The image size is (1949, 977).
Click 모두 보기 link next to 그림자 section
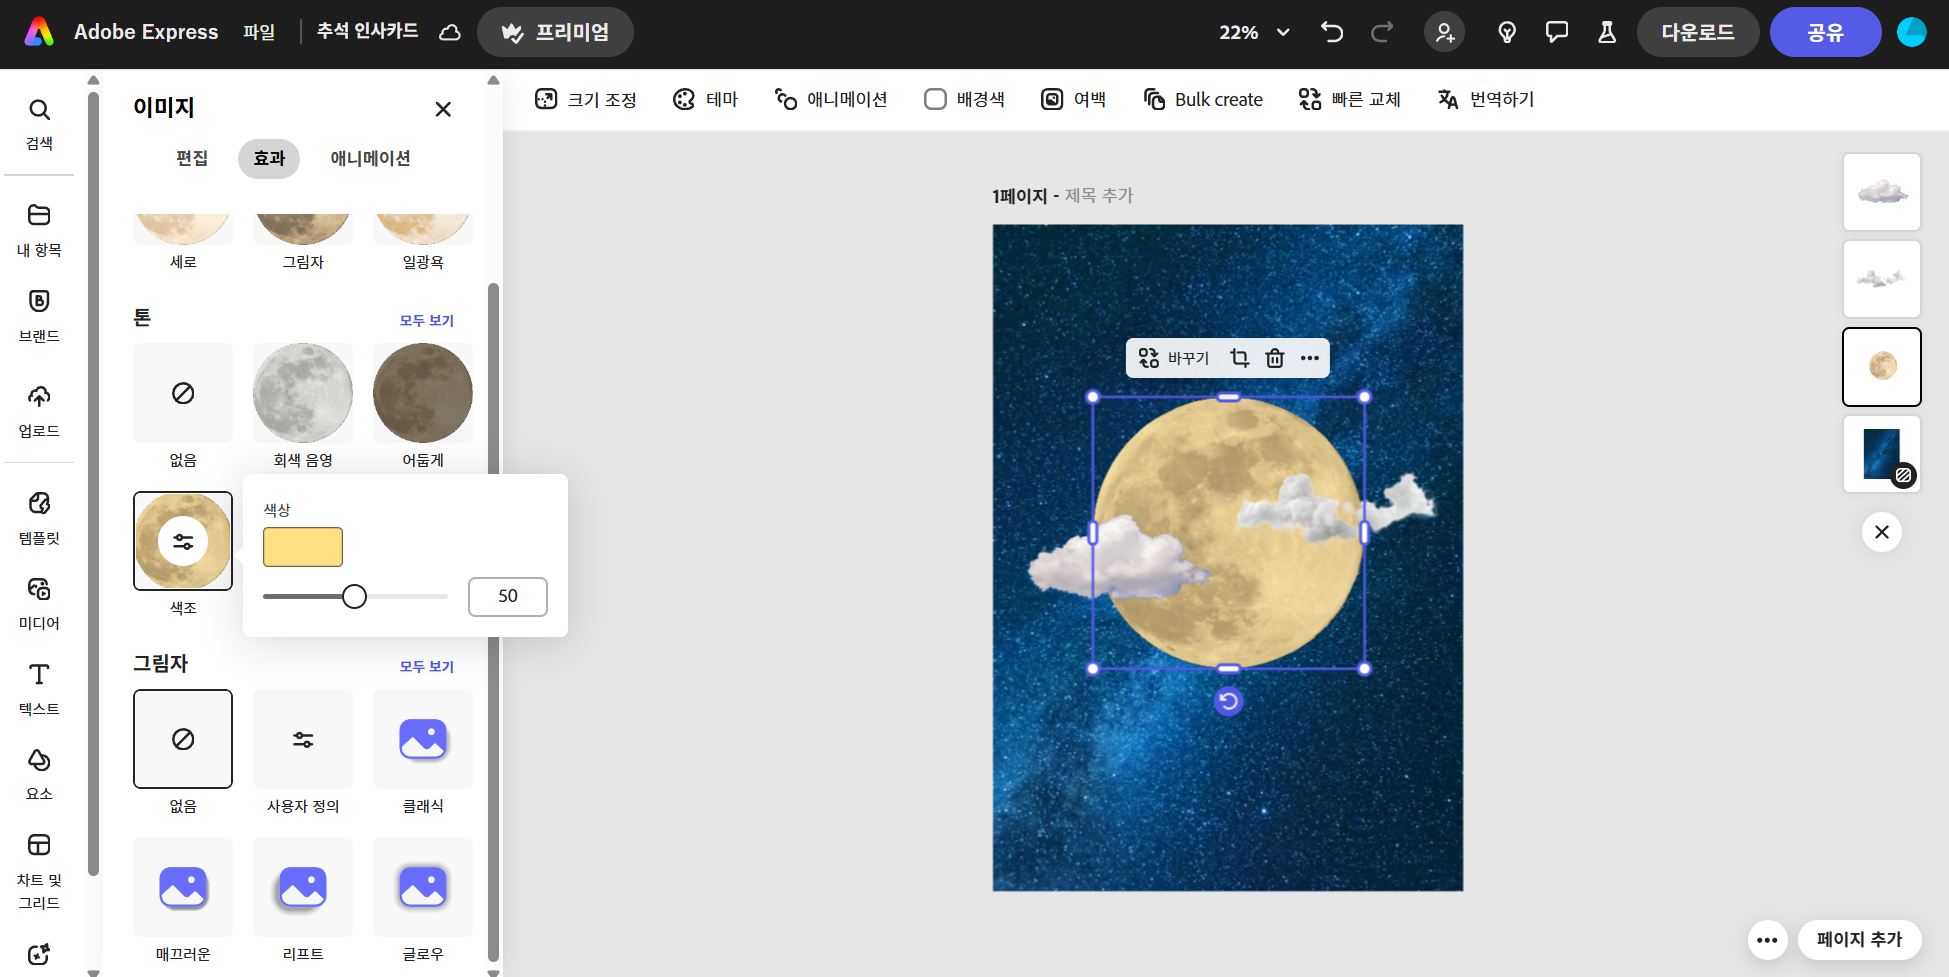(x=427, y=667)
